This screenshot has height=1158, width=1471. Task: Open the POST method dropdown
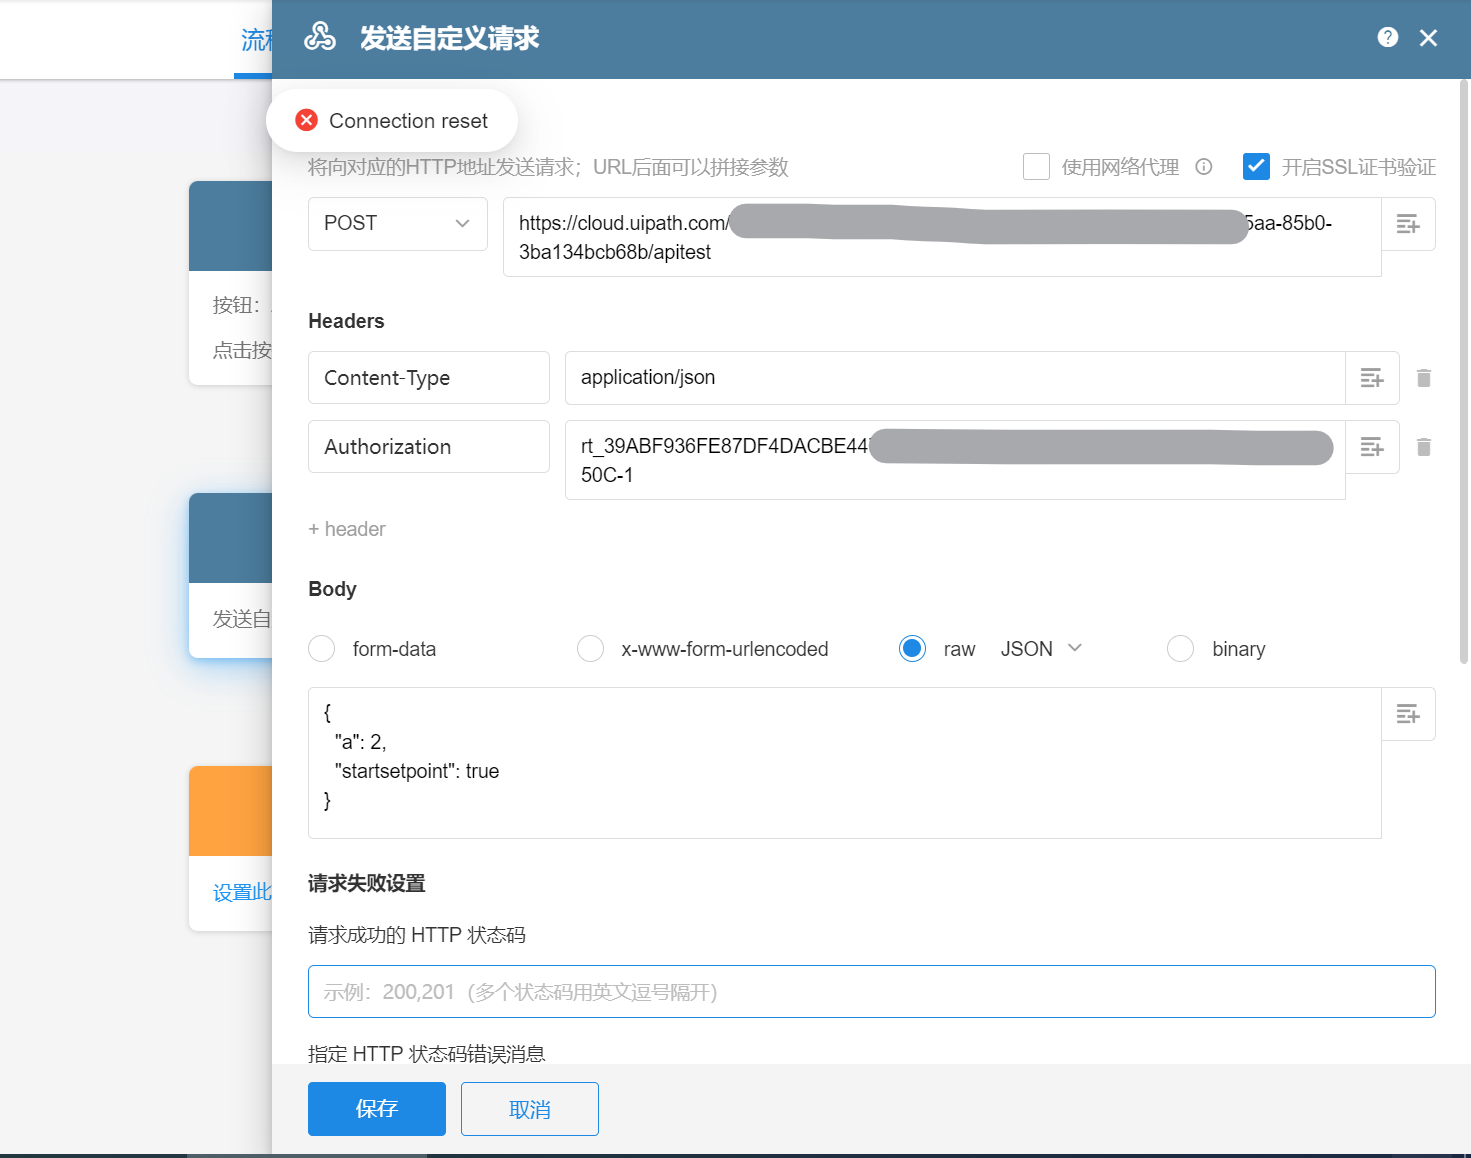point(397,224)
